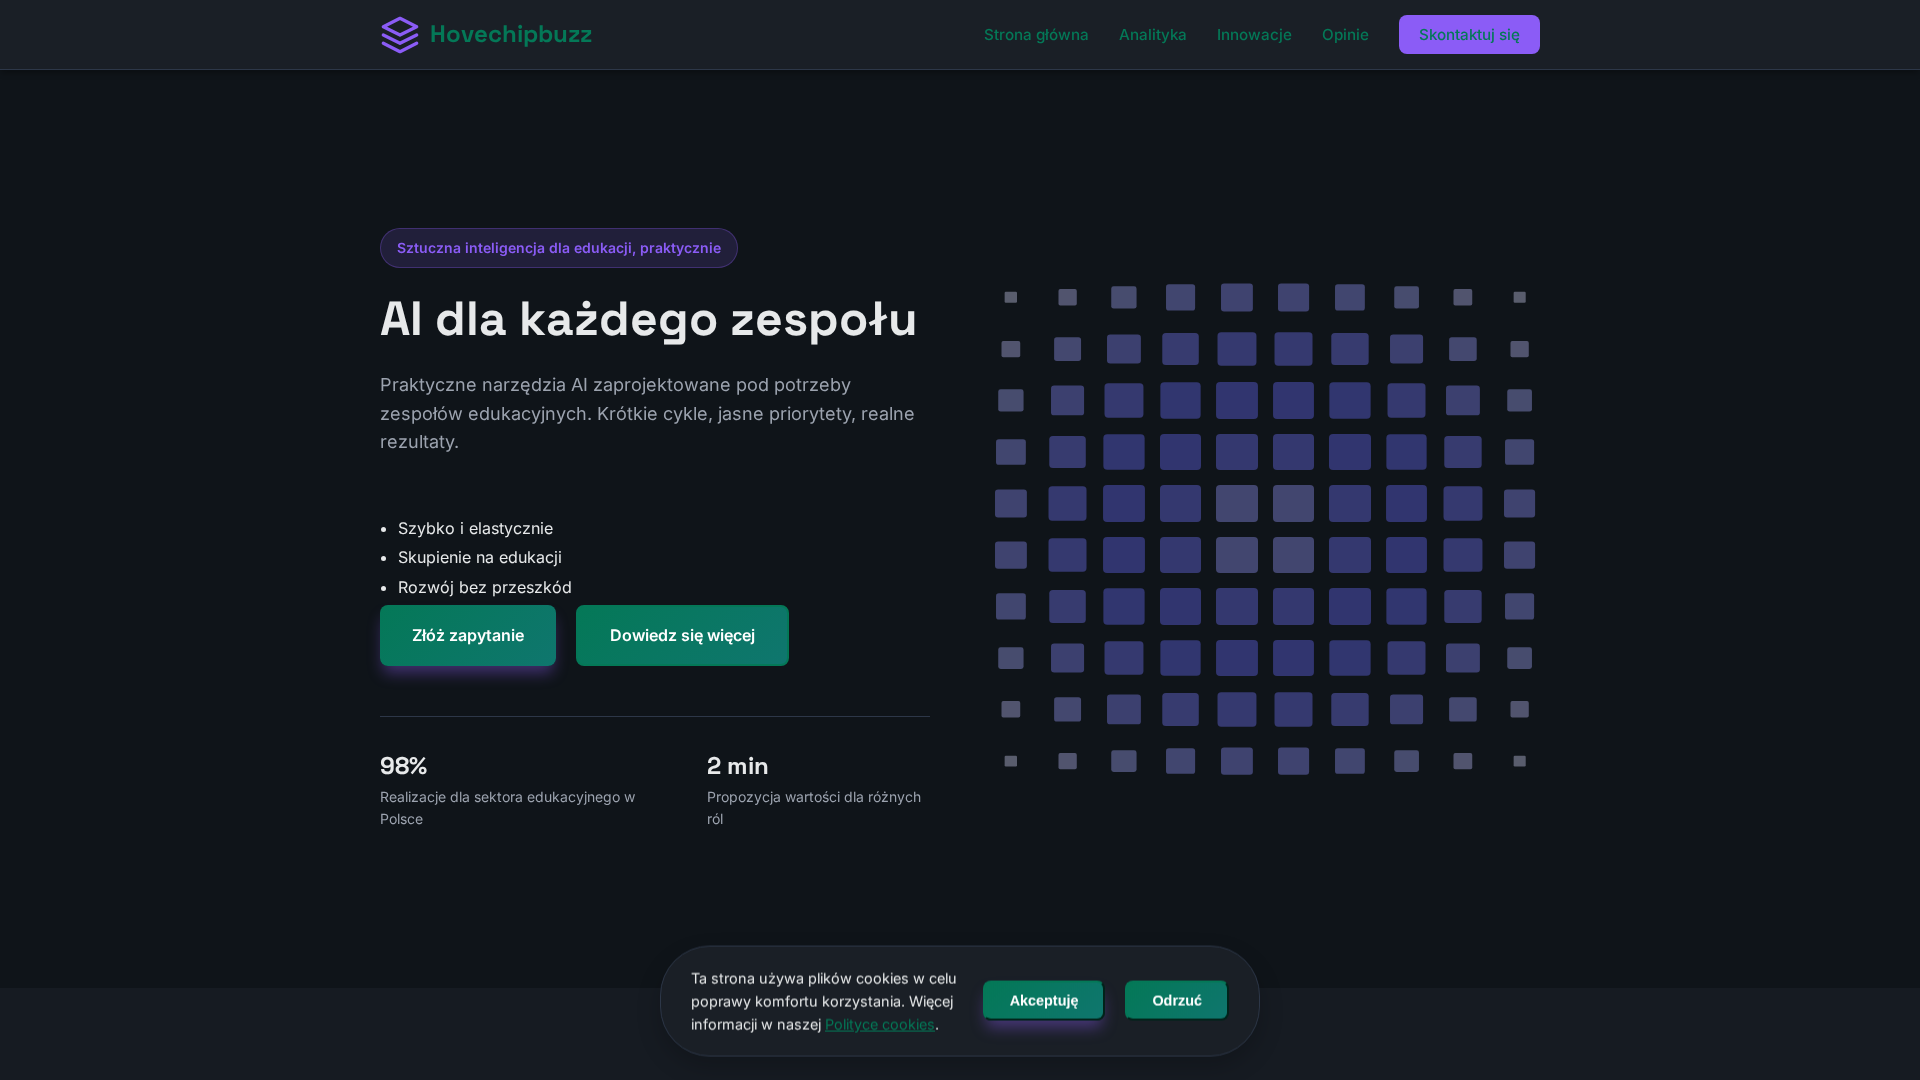Image resolution: width=1920 pixels, height=1080 pixels.
Task: Click the heading AI dla każdego zespołu
Action: coord(648,320)
